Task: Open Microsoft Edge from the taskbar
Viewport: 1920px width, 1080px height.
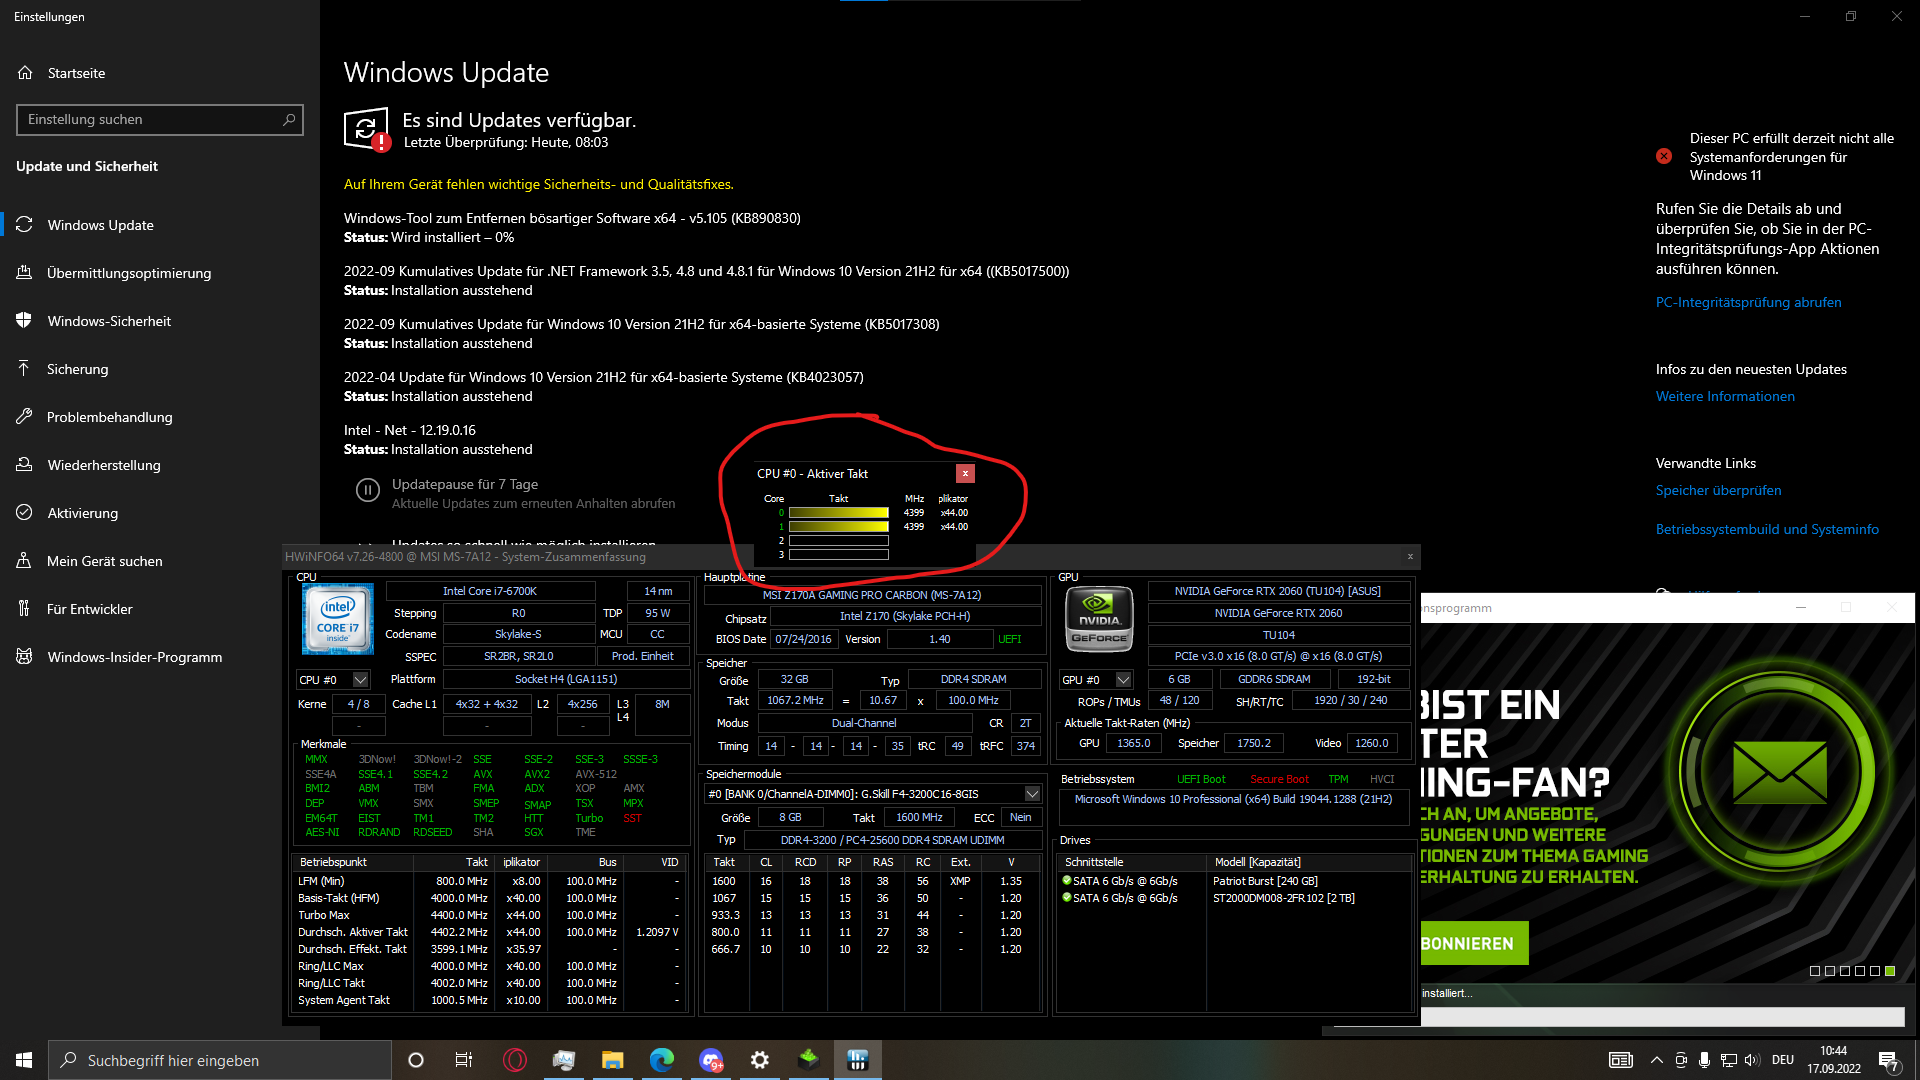Action: pyautogui.click(x=662, y=1060)
